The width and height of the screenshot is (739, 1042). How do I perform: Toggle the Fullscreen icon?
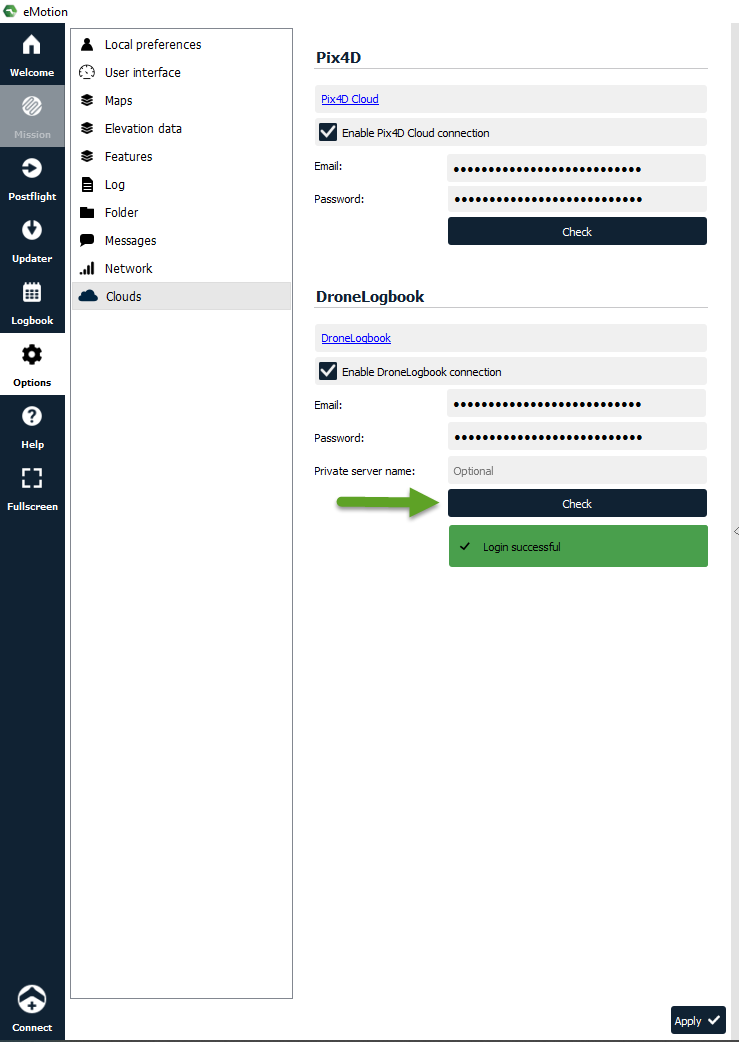tap(32, 478)
